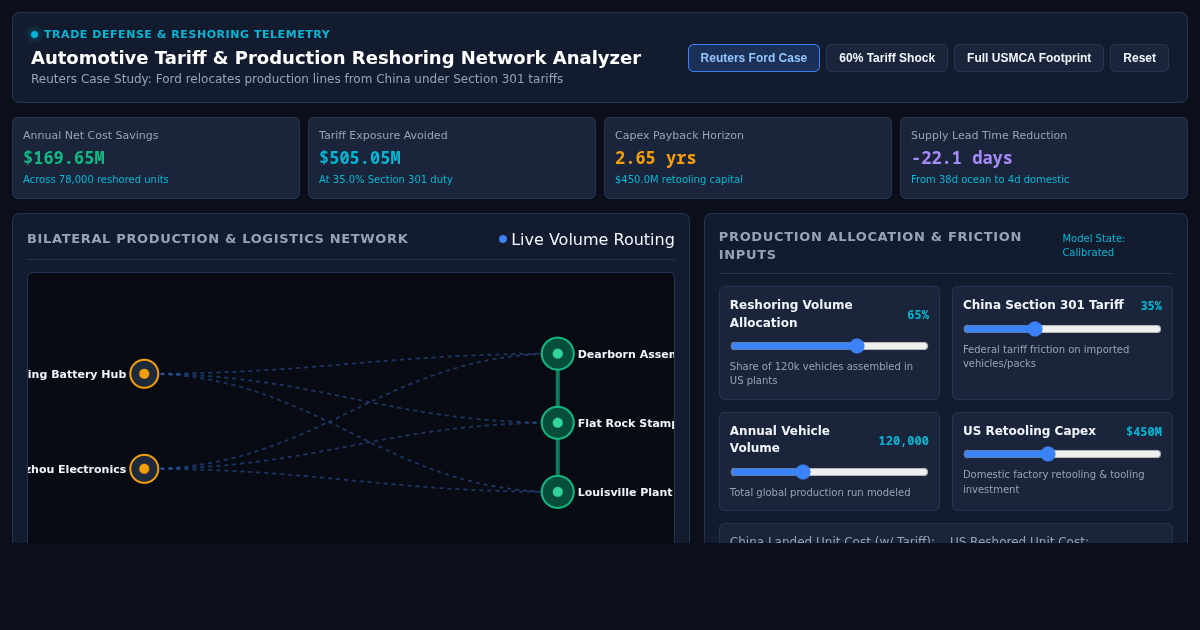Click the Reset button
1200x630 pixels.
[1139, 58]
